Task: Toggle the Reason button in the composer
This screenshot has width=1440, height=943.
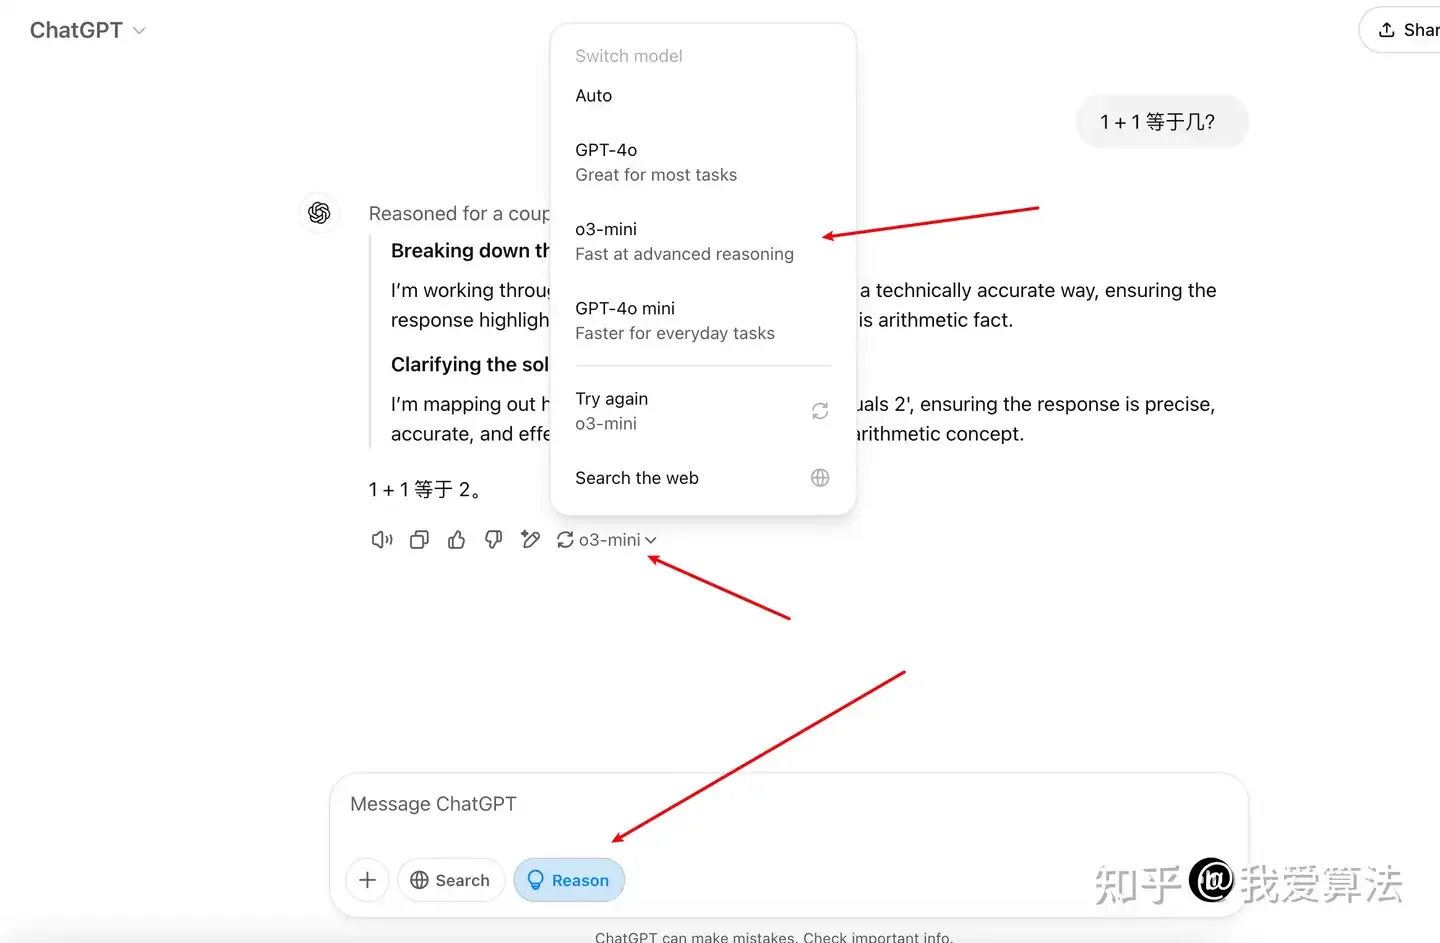Action: tap(569, 880)
